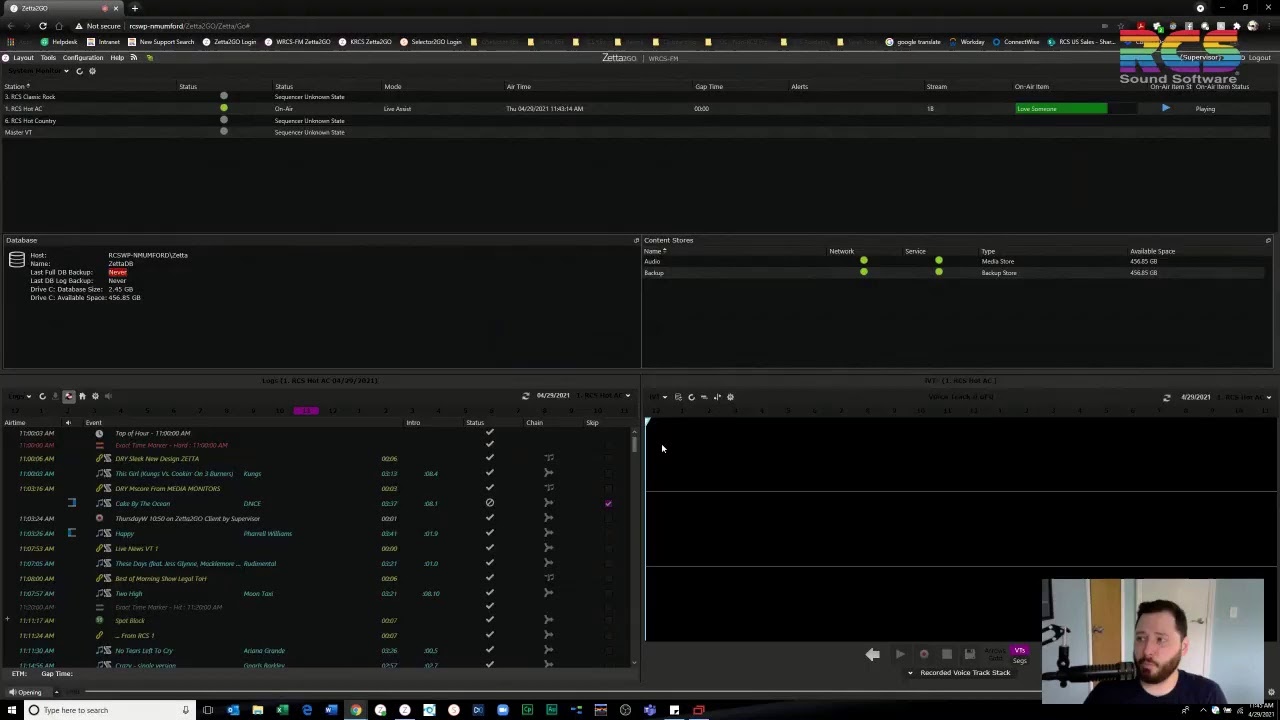Open WRCS-FM Zetta2GO bookmark
Screen dimensions: 1280x720
tap(297, 42)
